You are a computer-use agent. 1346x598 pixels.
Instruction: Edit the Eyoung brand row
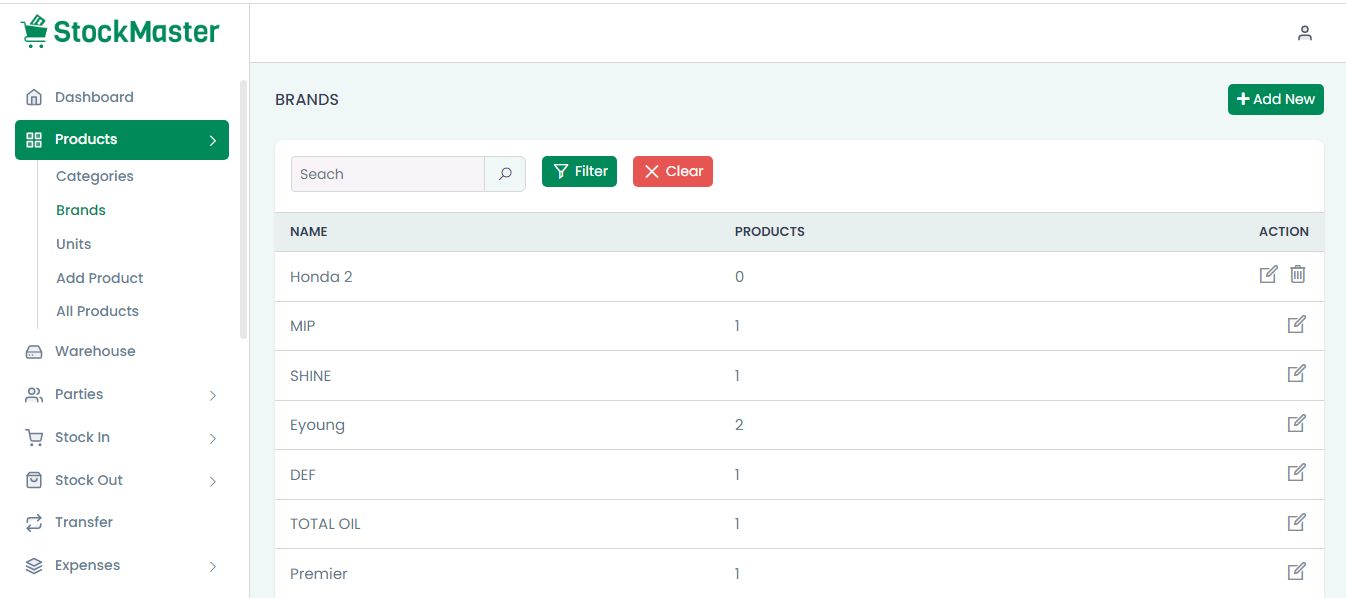(x=1296, y=423)
